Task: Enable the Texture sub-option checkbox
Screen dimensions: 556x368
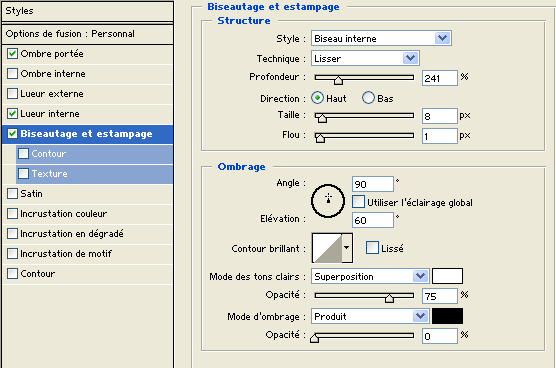Action: tap(23, 174)
